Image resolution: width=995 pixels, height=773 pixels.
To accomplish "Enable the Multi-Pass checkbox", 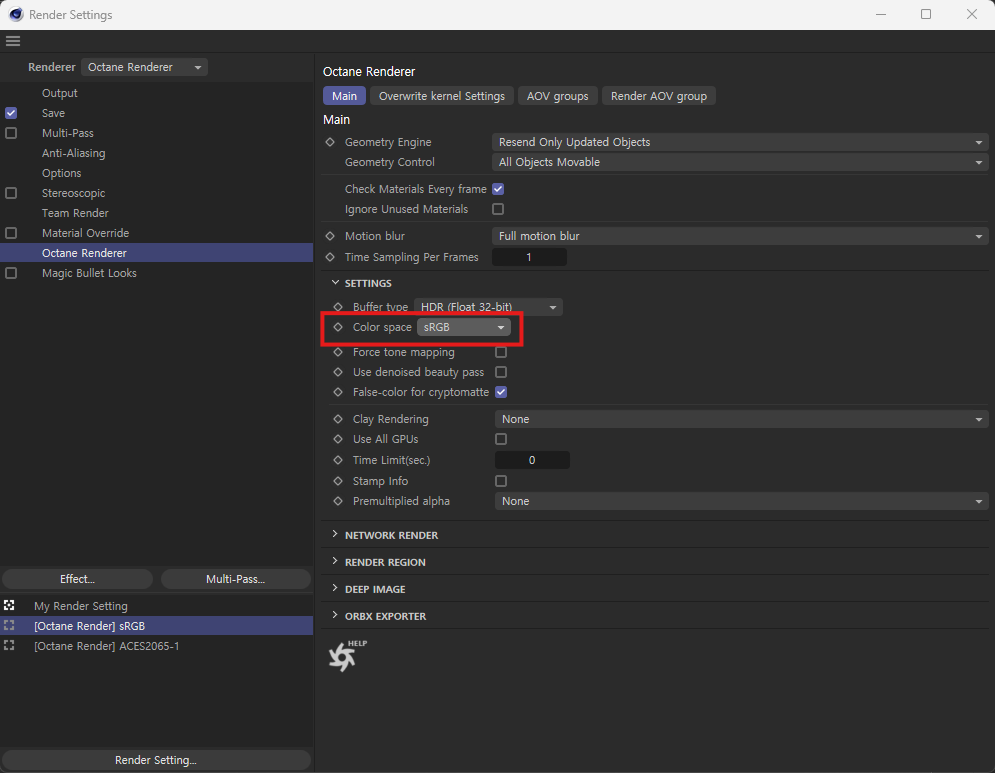I will pos(11,133).
